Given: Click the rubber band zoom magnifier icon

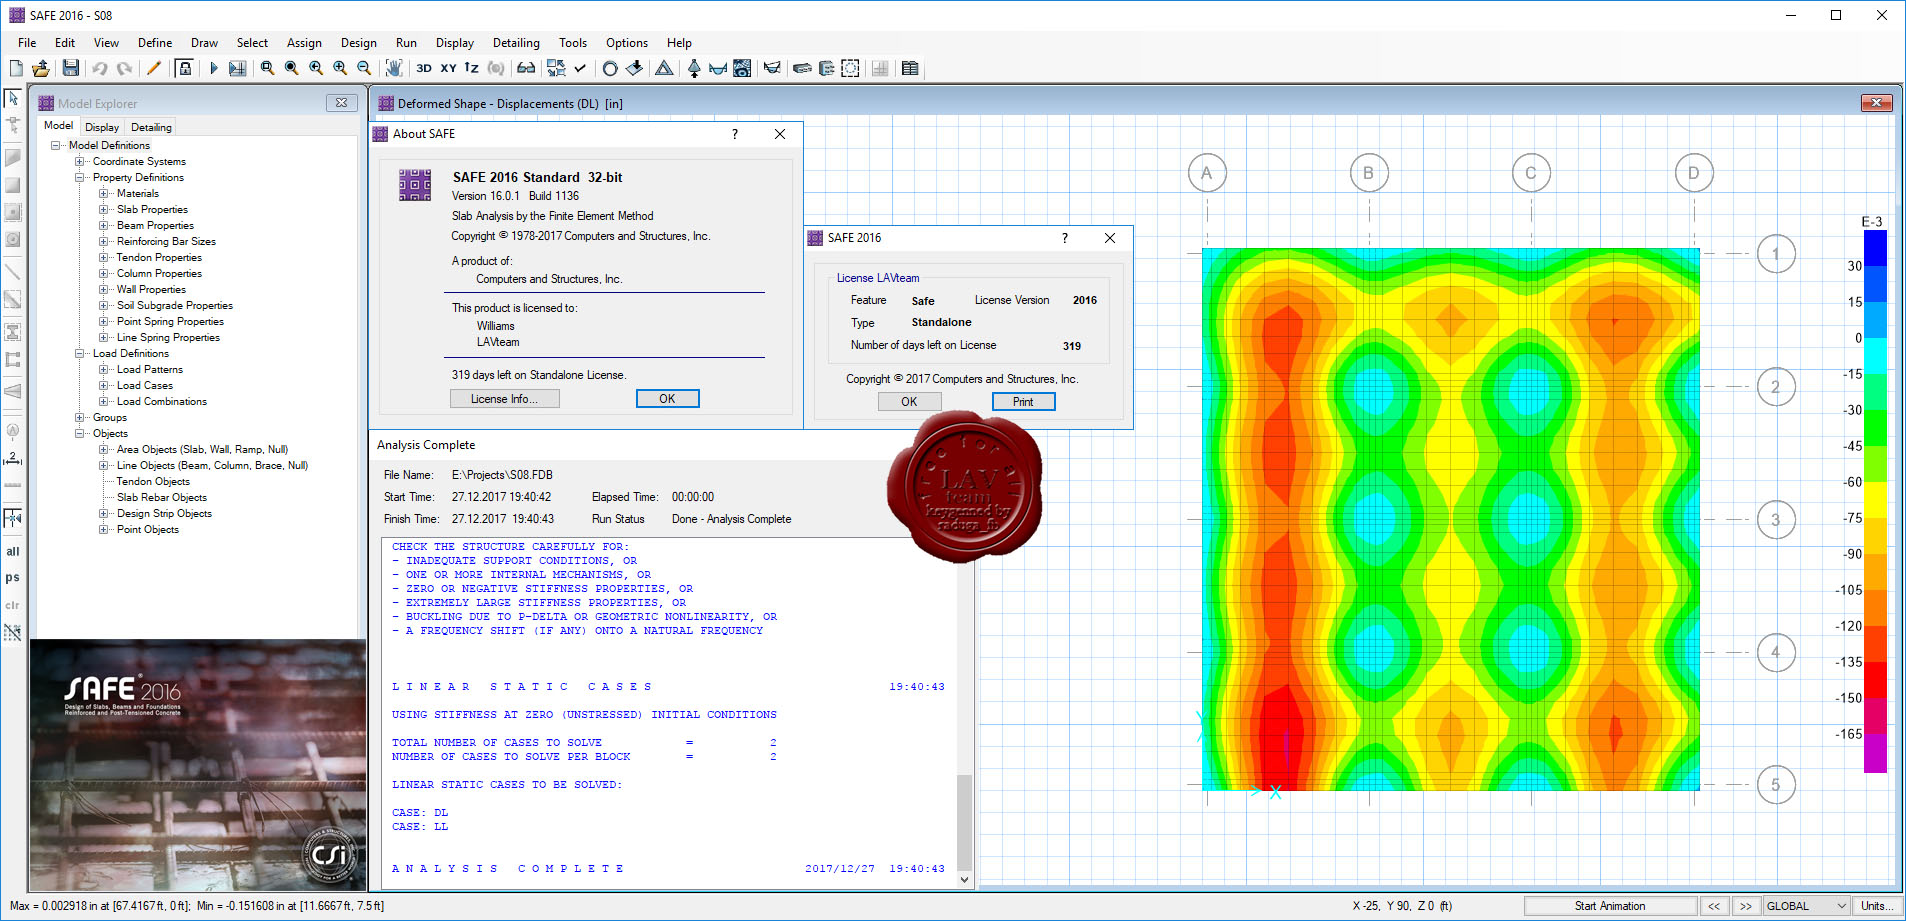Looking at the screenshot, I should coord(267,68).
